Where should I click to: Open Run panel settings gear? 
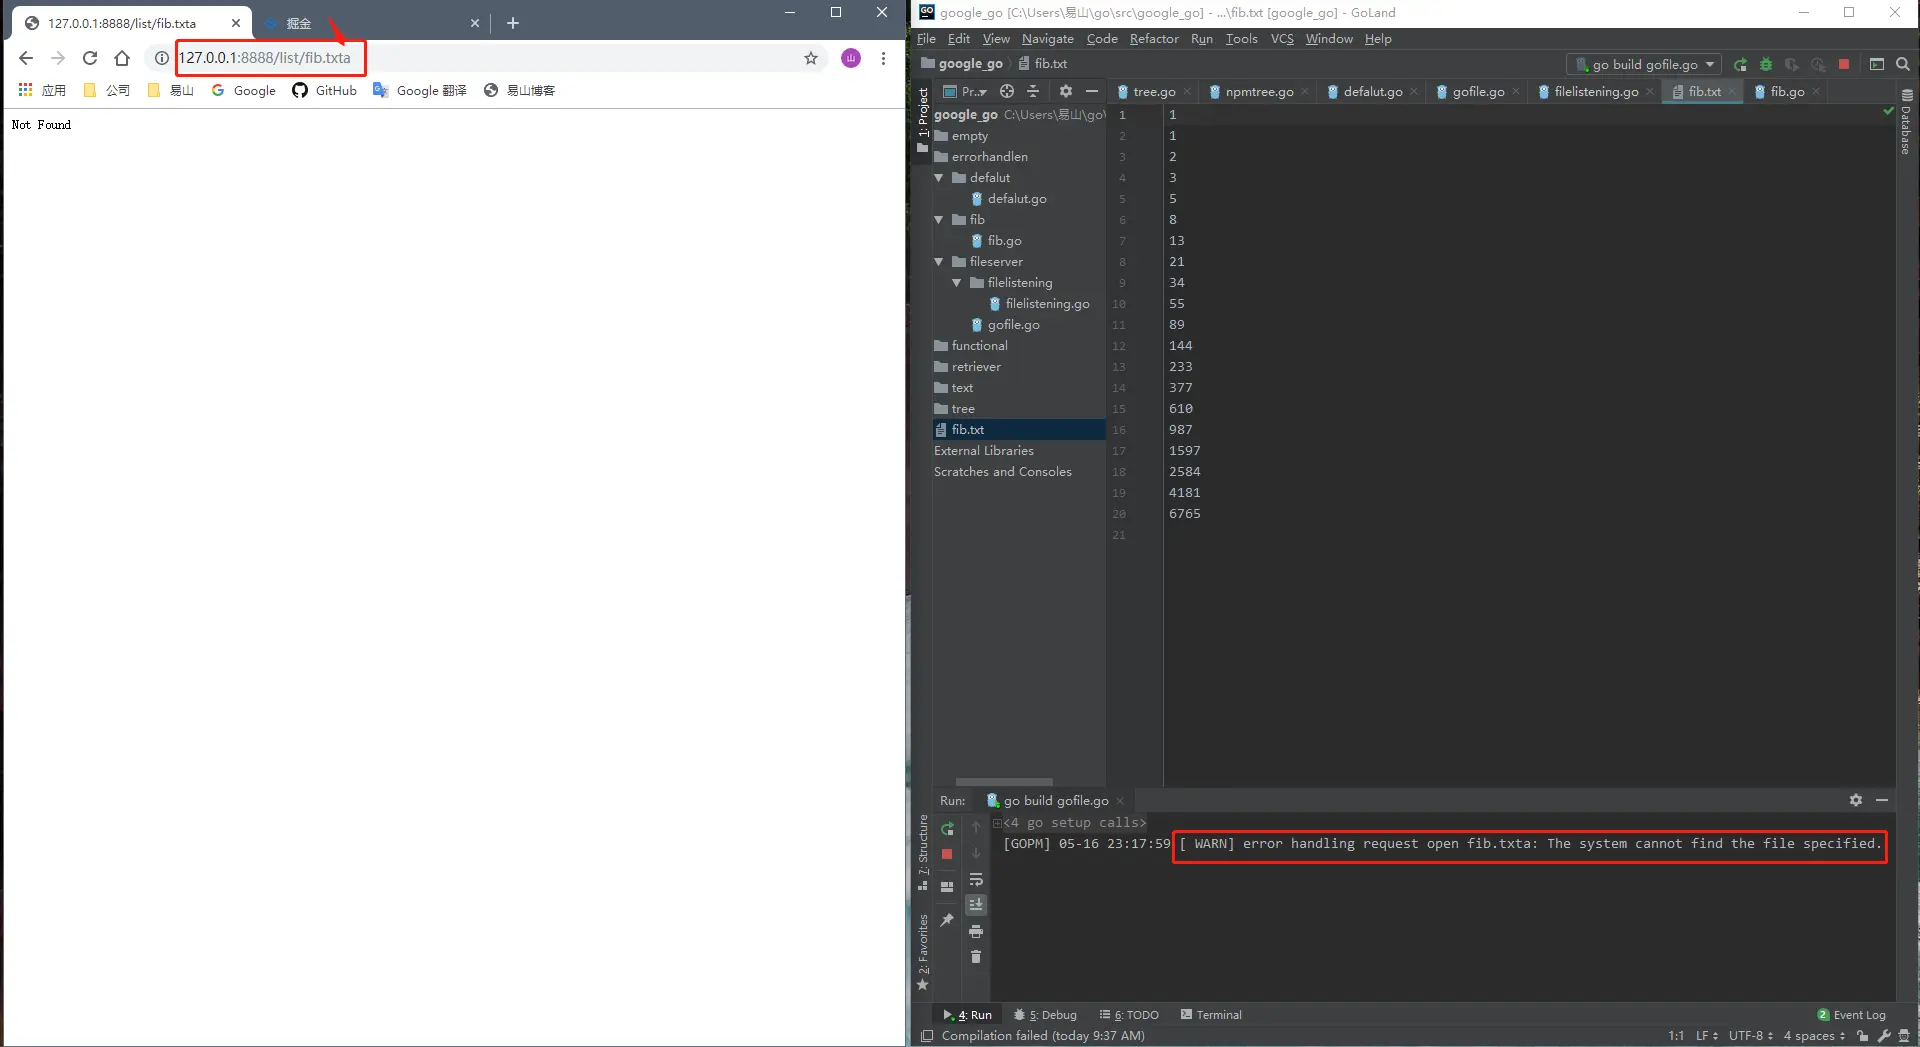click(1856, 800)
